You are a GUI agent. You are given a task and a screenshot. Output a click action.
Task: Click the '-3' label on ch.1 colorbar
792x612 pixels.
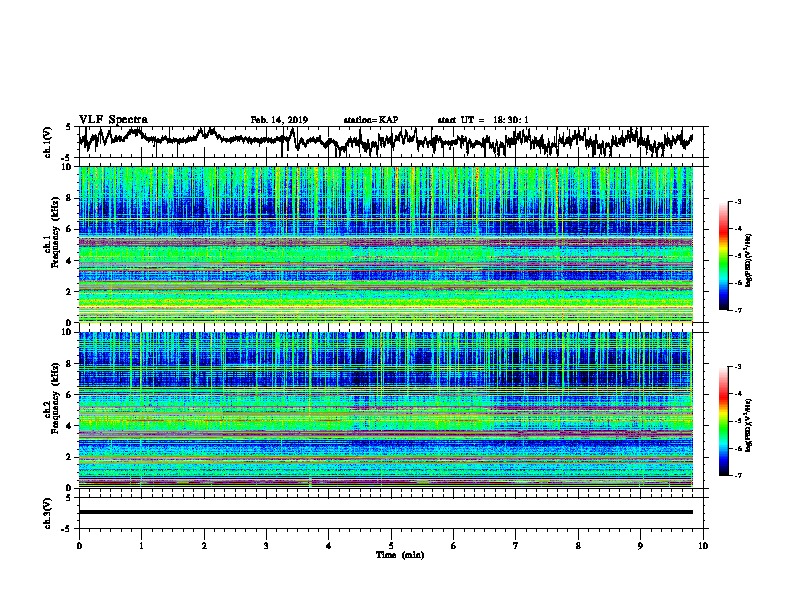[737, 202]
